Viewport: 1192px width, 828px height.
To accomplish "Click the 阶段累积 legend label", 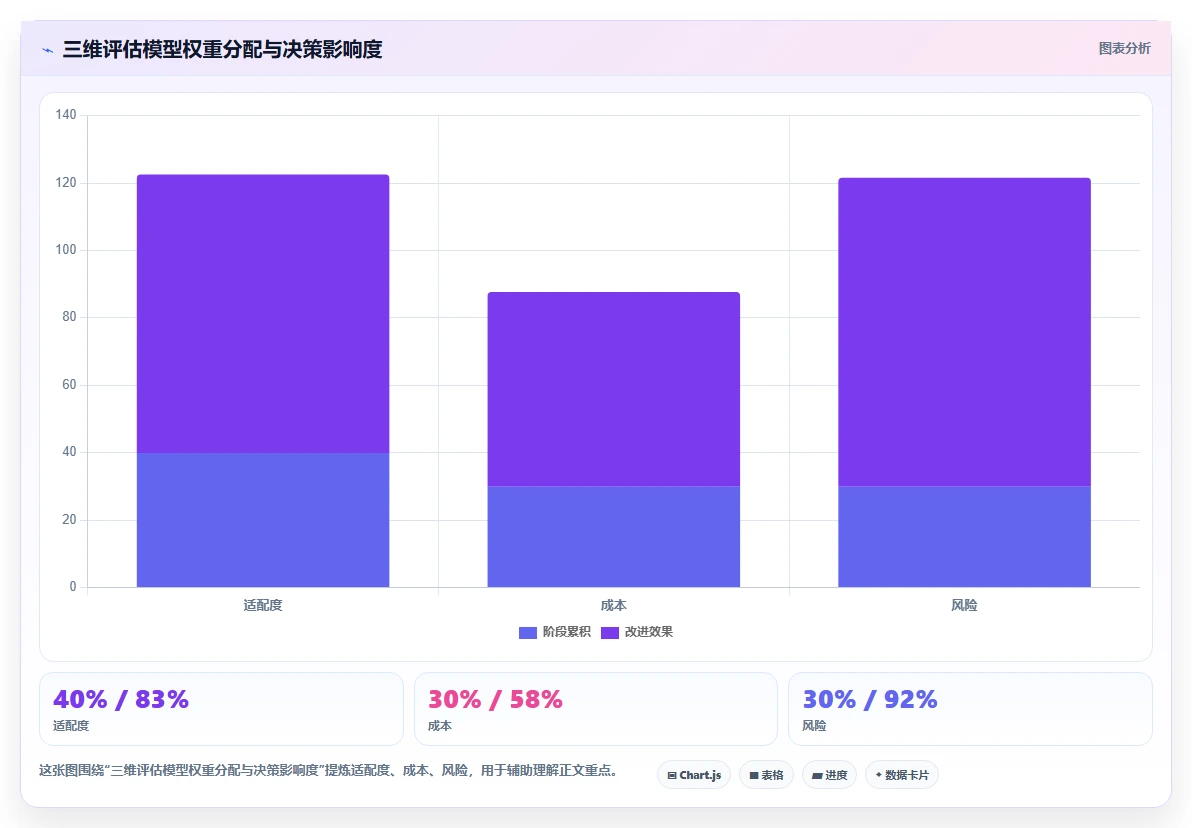I will pos(566,632).
